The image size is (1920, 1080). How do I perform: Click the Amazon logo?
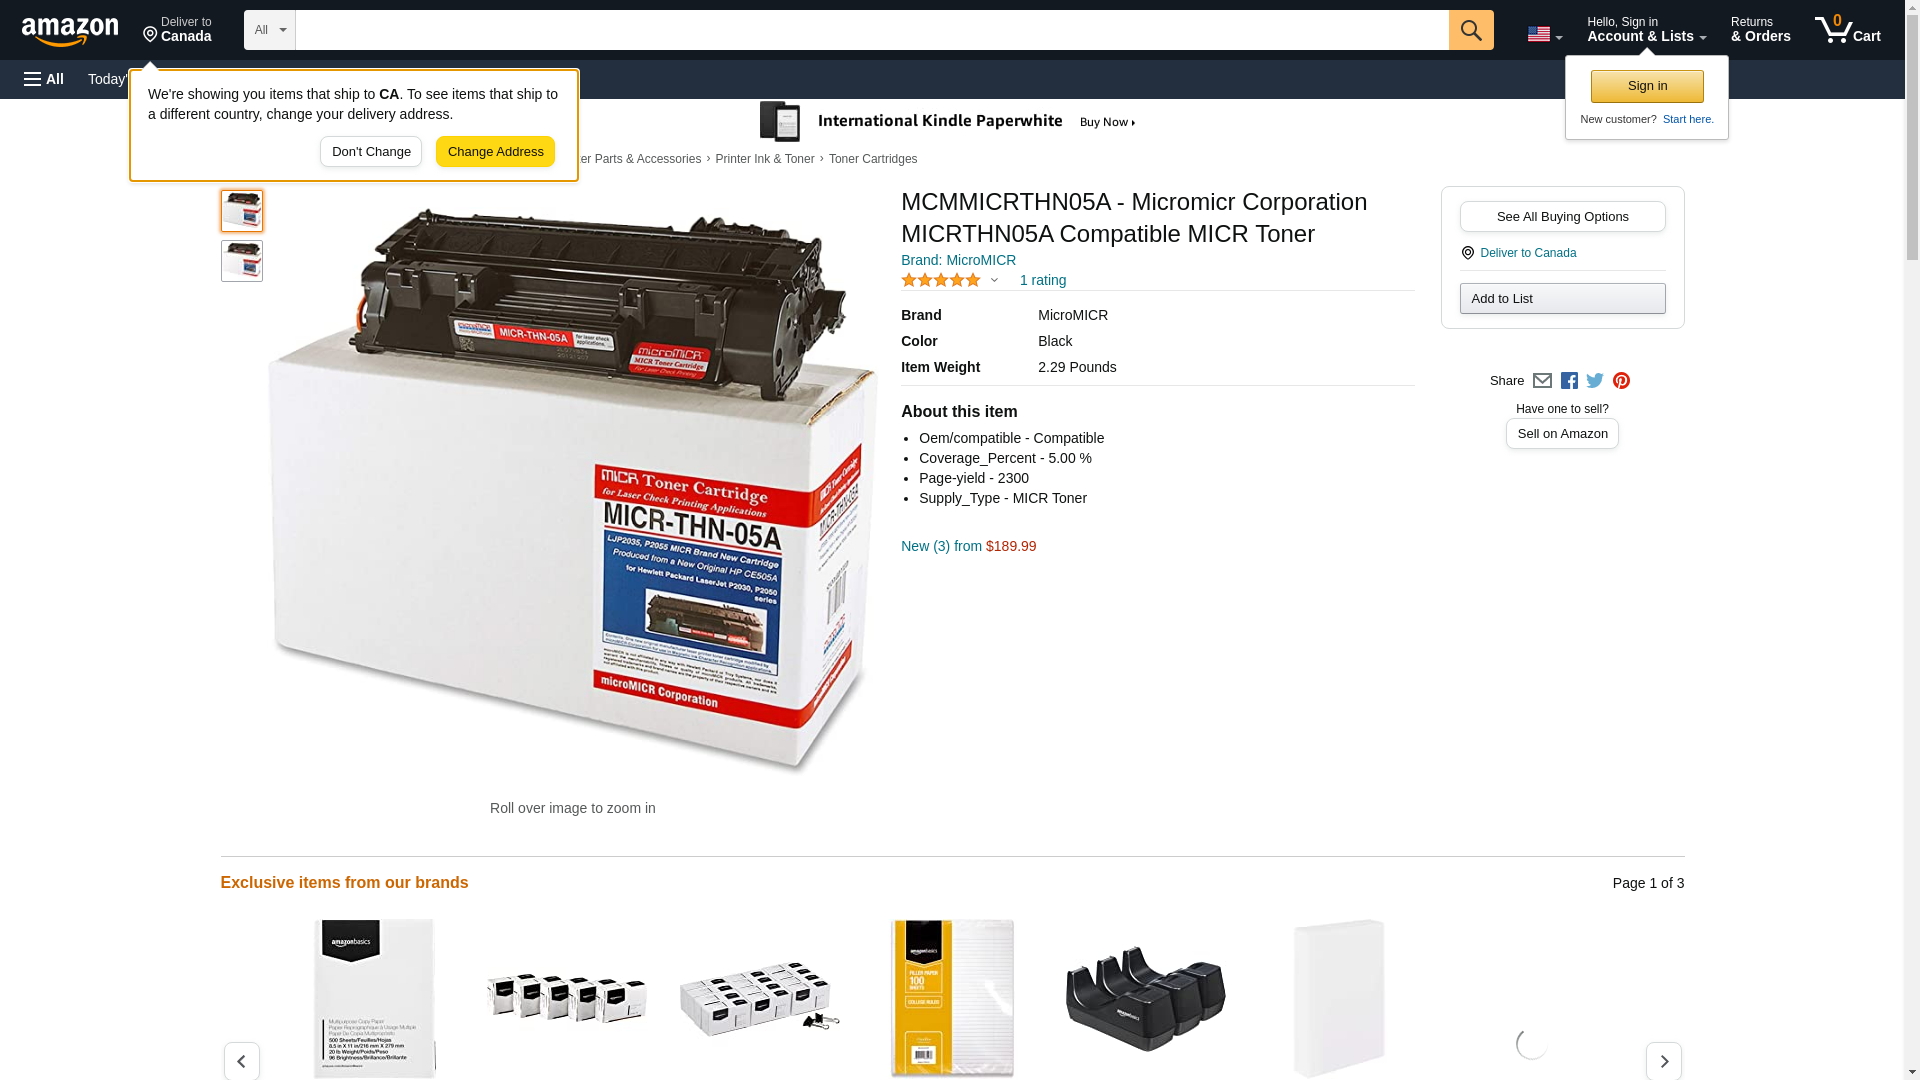70,31
